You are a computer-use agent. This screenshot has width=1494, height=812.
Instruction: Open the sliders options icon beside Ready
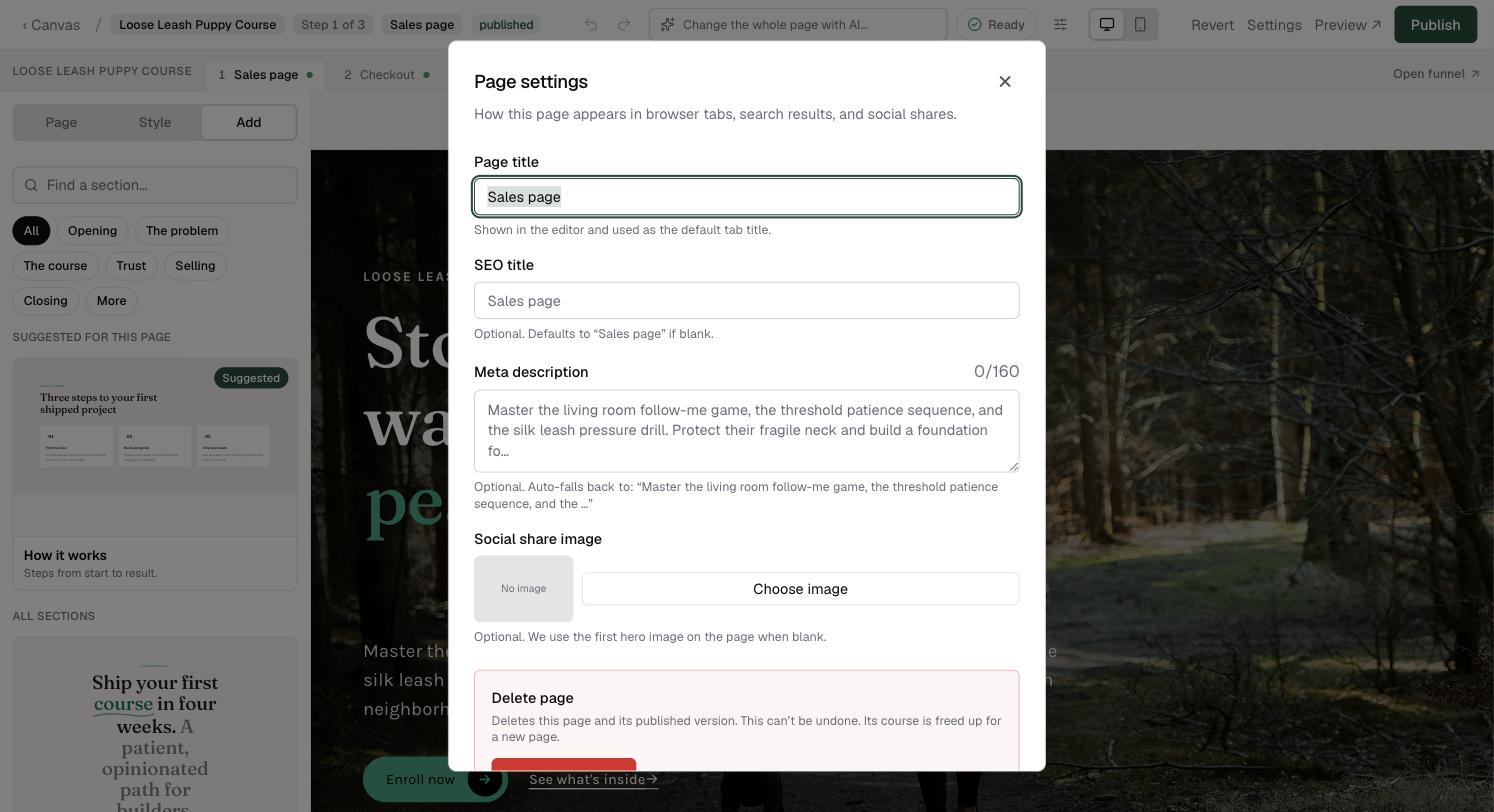point(1060,24)
